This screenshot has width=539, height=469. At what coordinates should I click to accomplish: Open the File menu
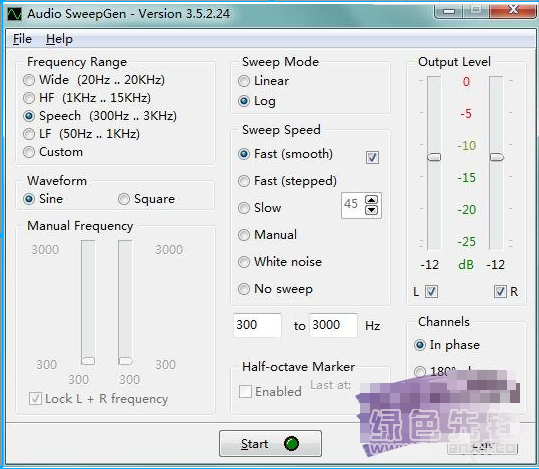22,39
